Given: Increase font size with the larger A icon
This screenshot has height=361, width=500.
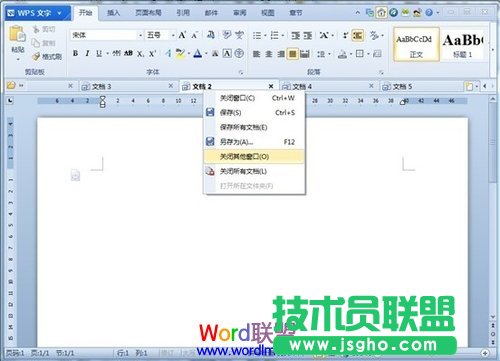Looking at the screenshot, I should [x=182, y=35].
